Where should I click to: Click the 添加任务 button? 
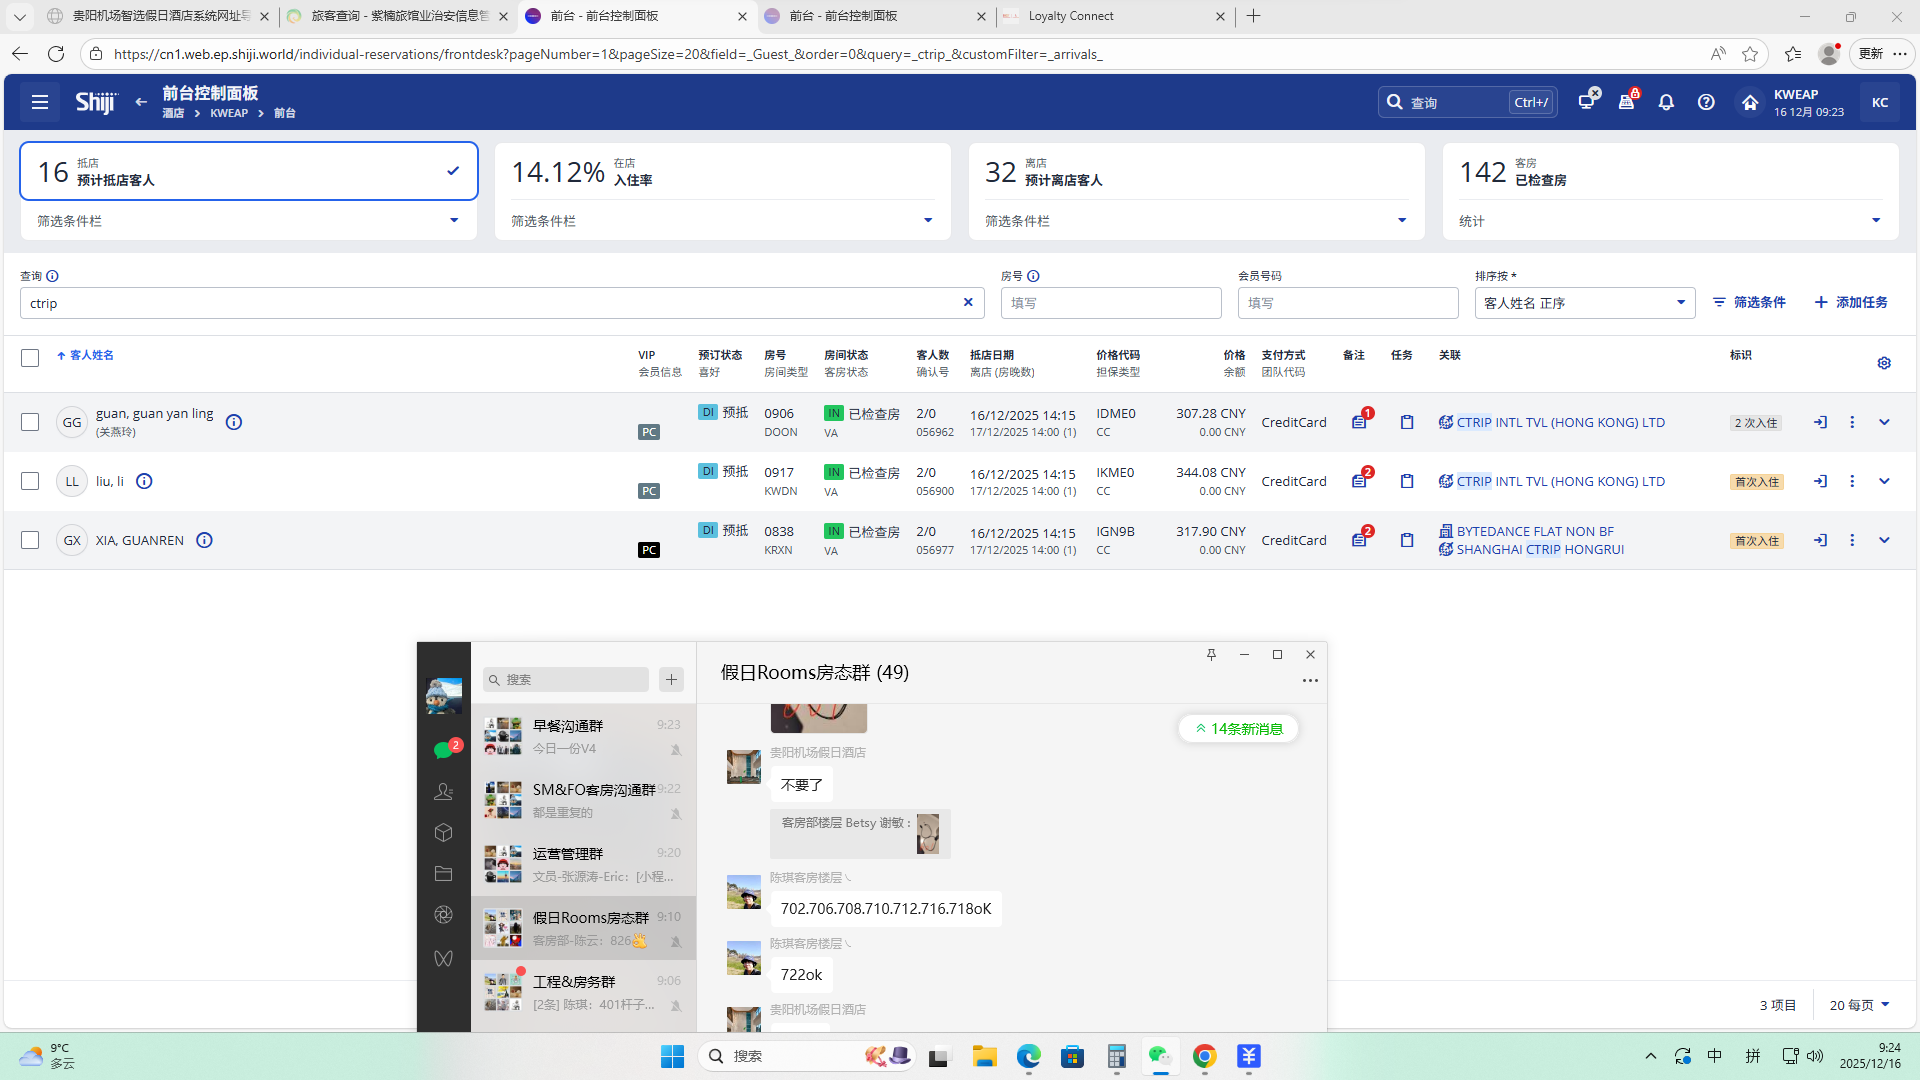1851,302
